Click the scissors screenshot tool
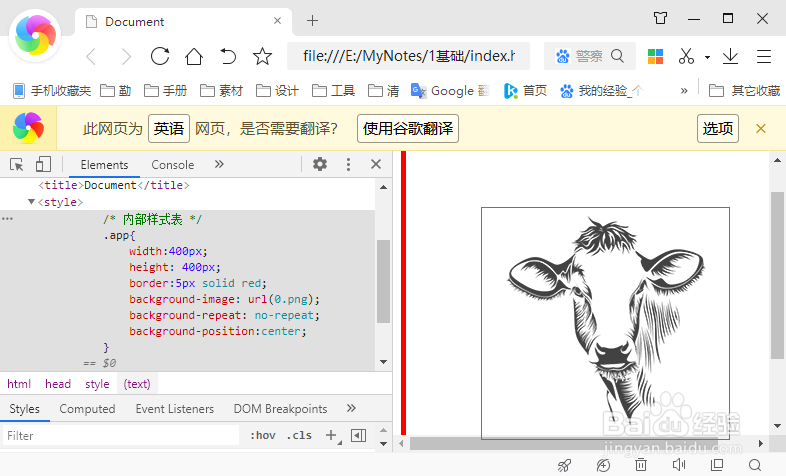The image size is (786, 476). [686, 56]
